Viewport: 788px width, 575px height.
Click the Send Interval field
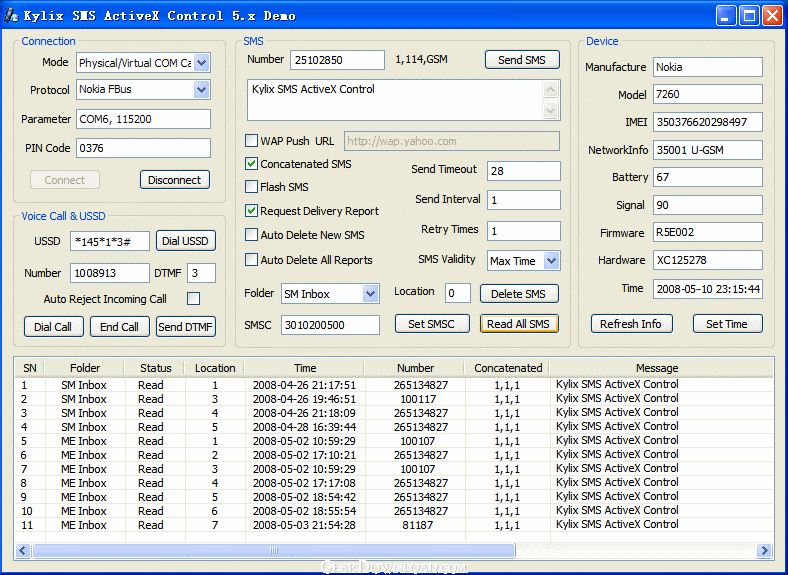pos(524,200)
